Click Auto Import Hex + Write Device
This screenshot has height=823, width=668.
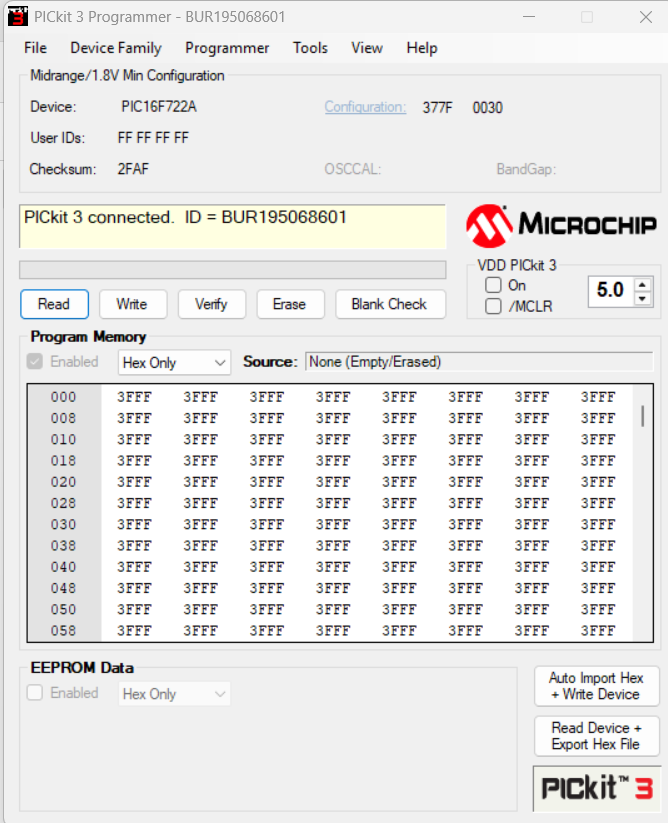[x=597, y=686]
